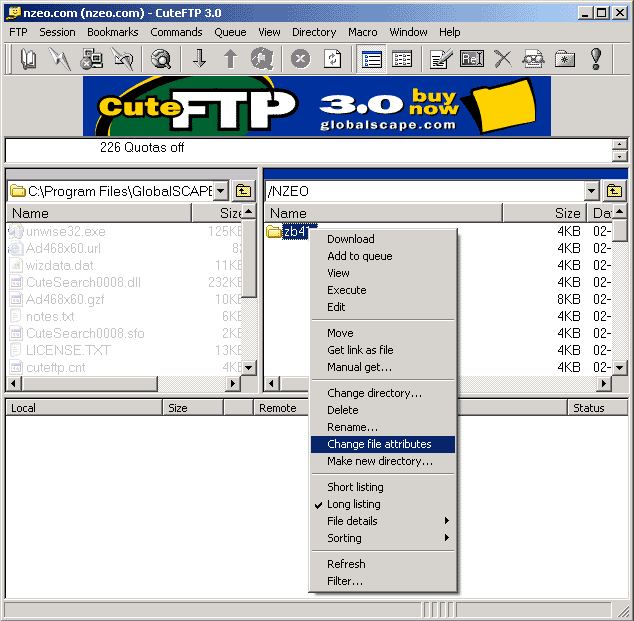The height and width of the screenshot is (621, 634).
Task: Select notes.txt in the local file list
Action: (50, 316)
